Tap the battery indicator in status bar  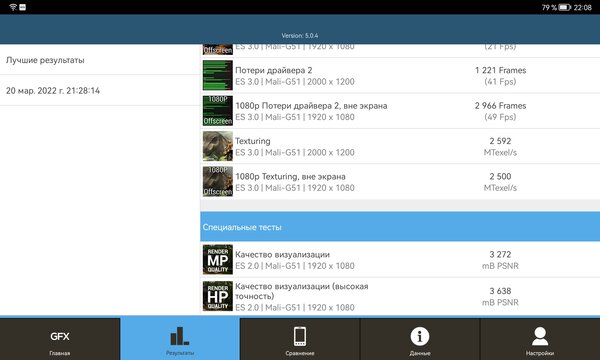click(x=564, y=7)
